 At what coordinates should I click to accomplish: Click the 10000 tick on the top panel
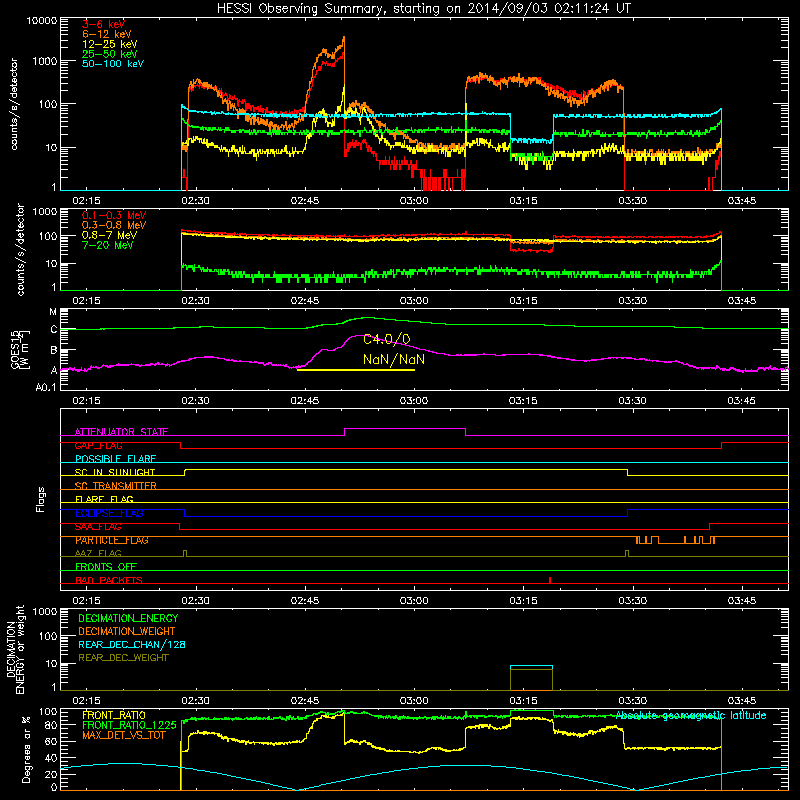[x=42, y=20]
